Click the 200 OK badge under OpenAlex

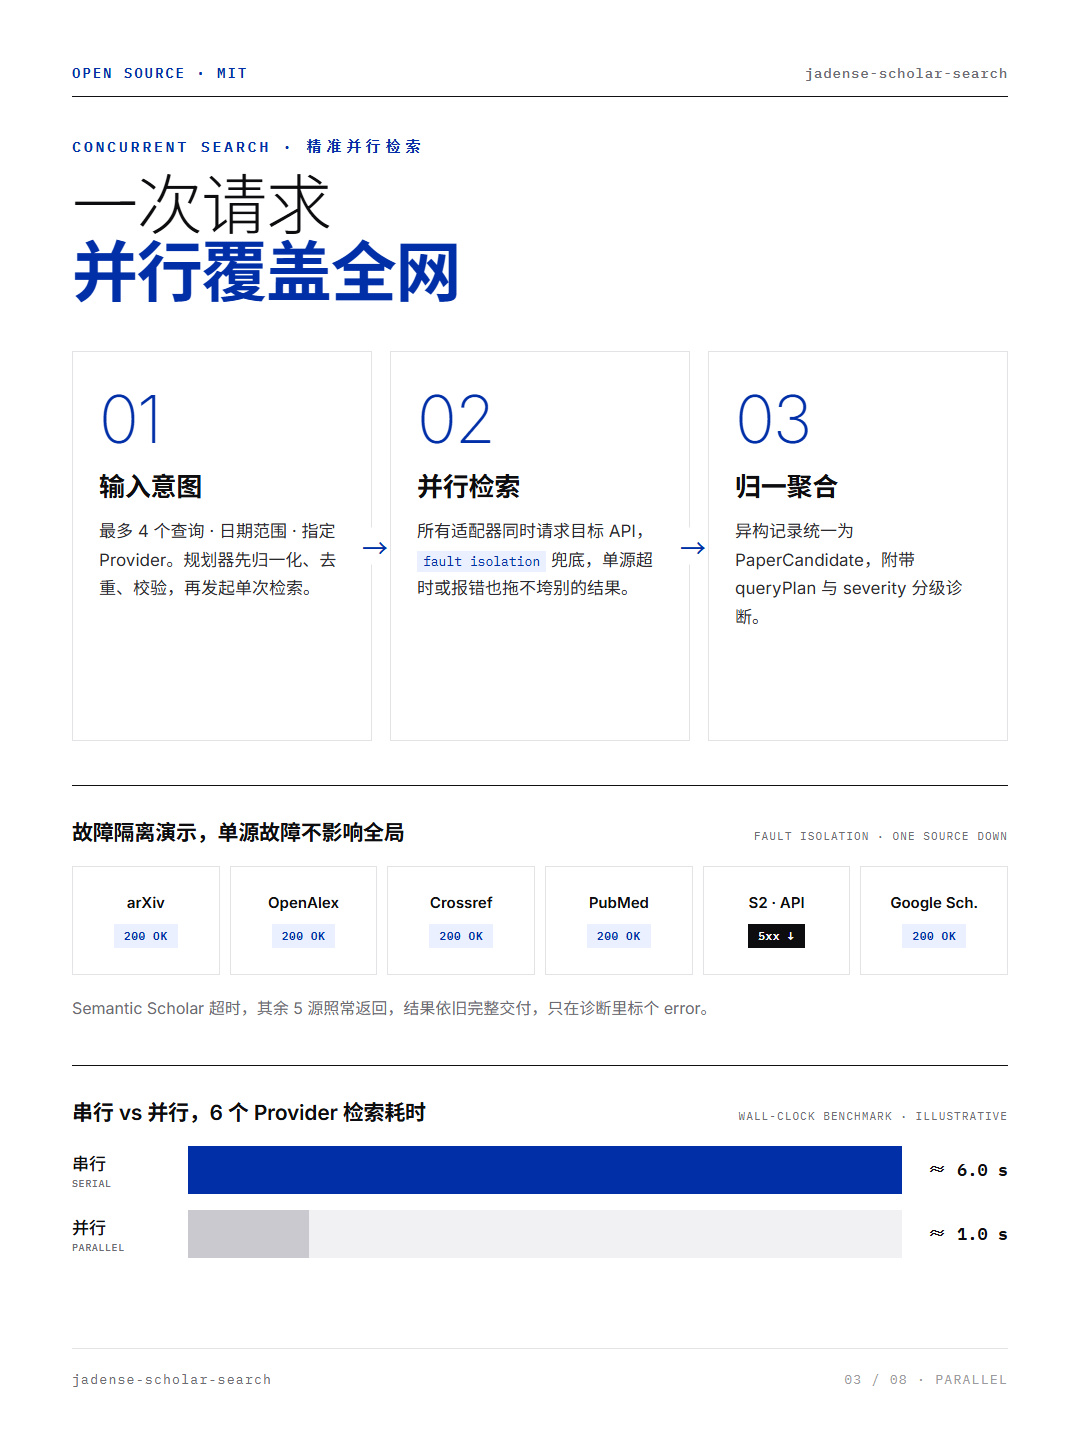coord(303,936)
